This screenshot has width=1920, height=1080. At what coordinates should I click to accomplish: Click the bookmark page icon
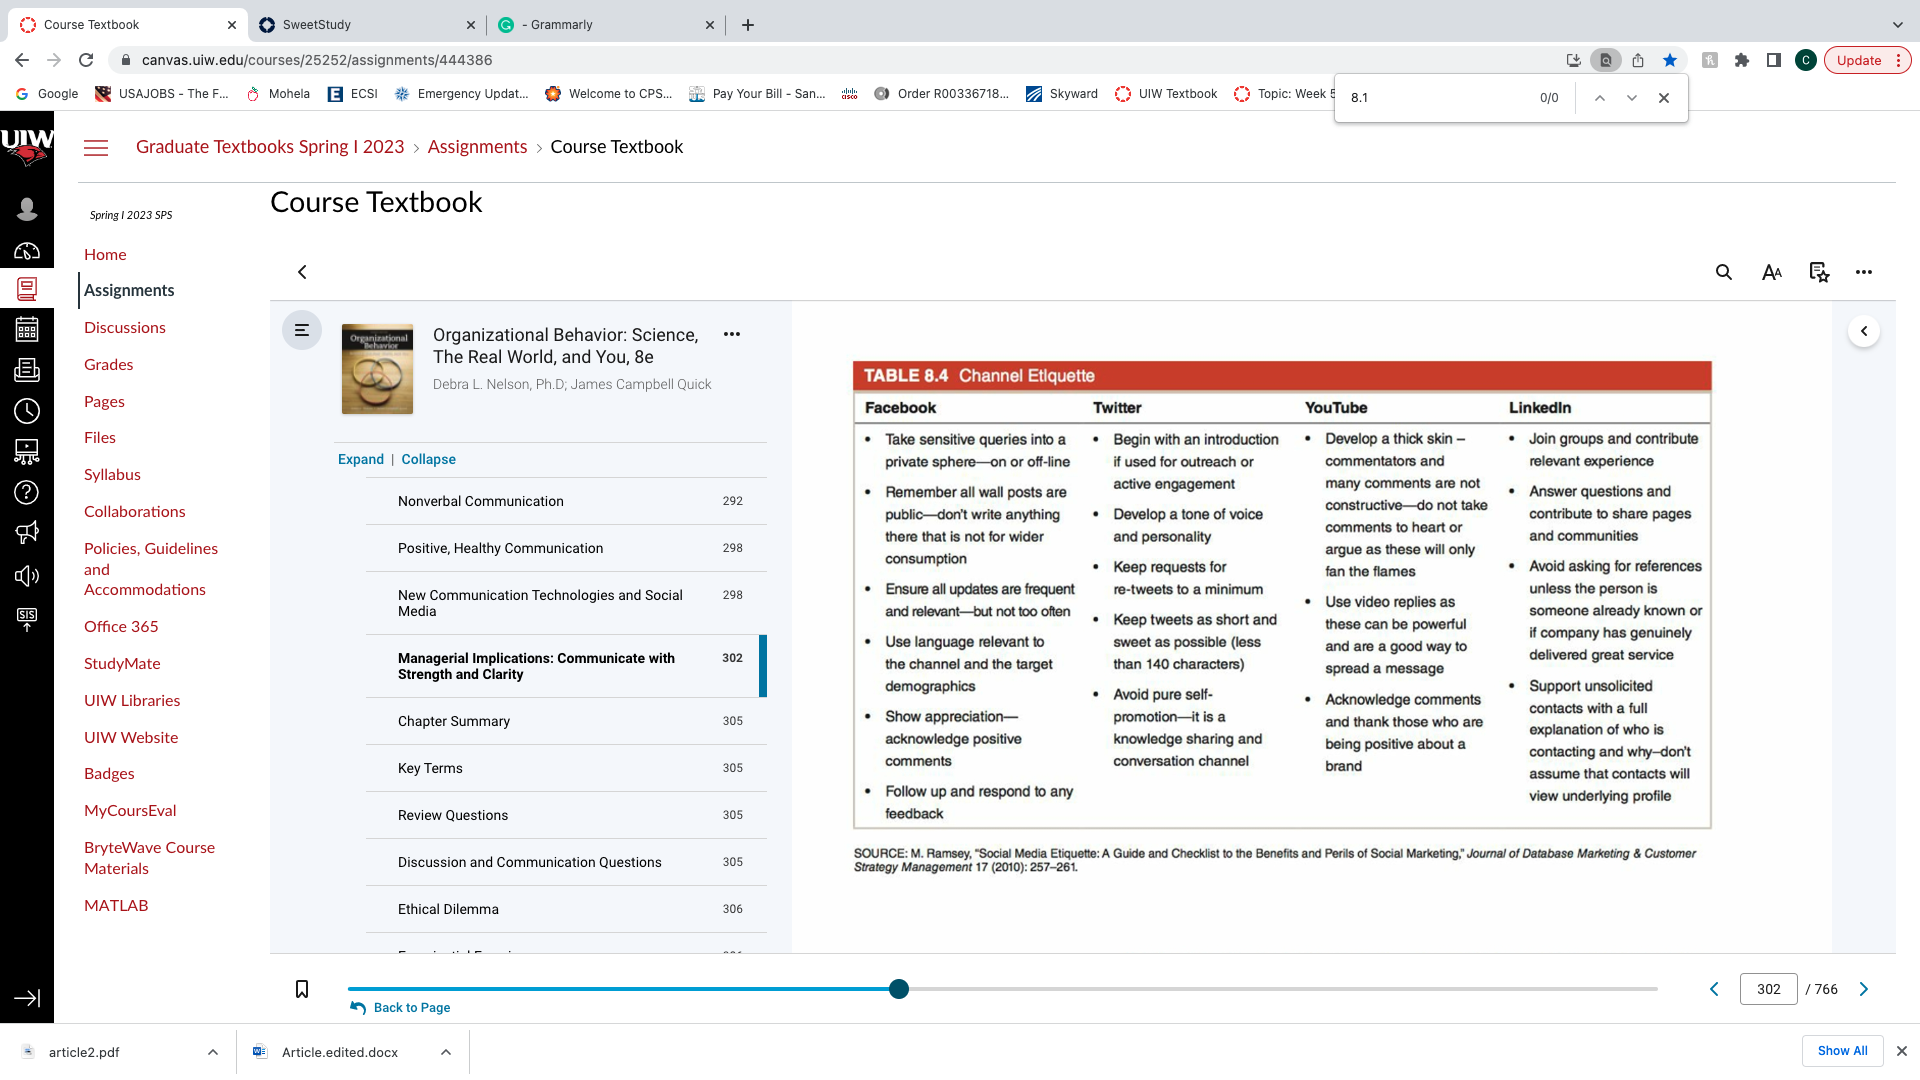302,989
